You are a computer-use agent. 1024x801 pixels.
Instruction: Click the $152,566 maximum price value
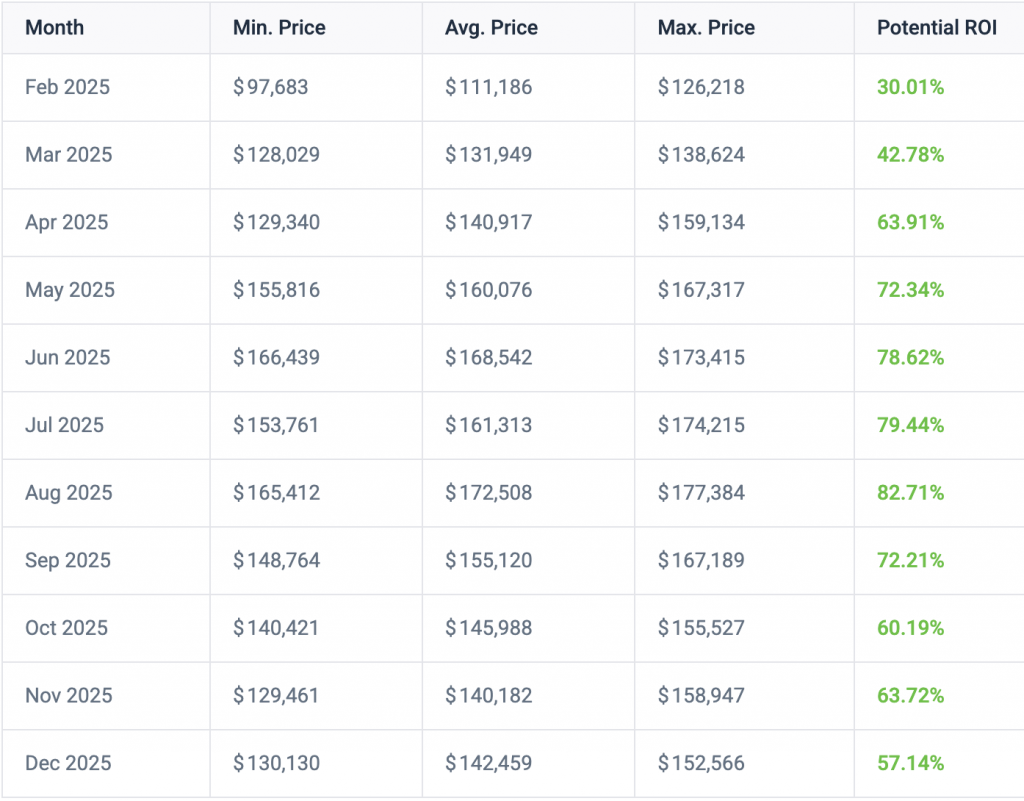tap(701, 762)
